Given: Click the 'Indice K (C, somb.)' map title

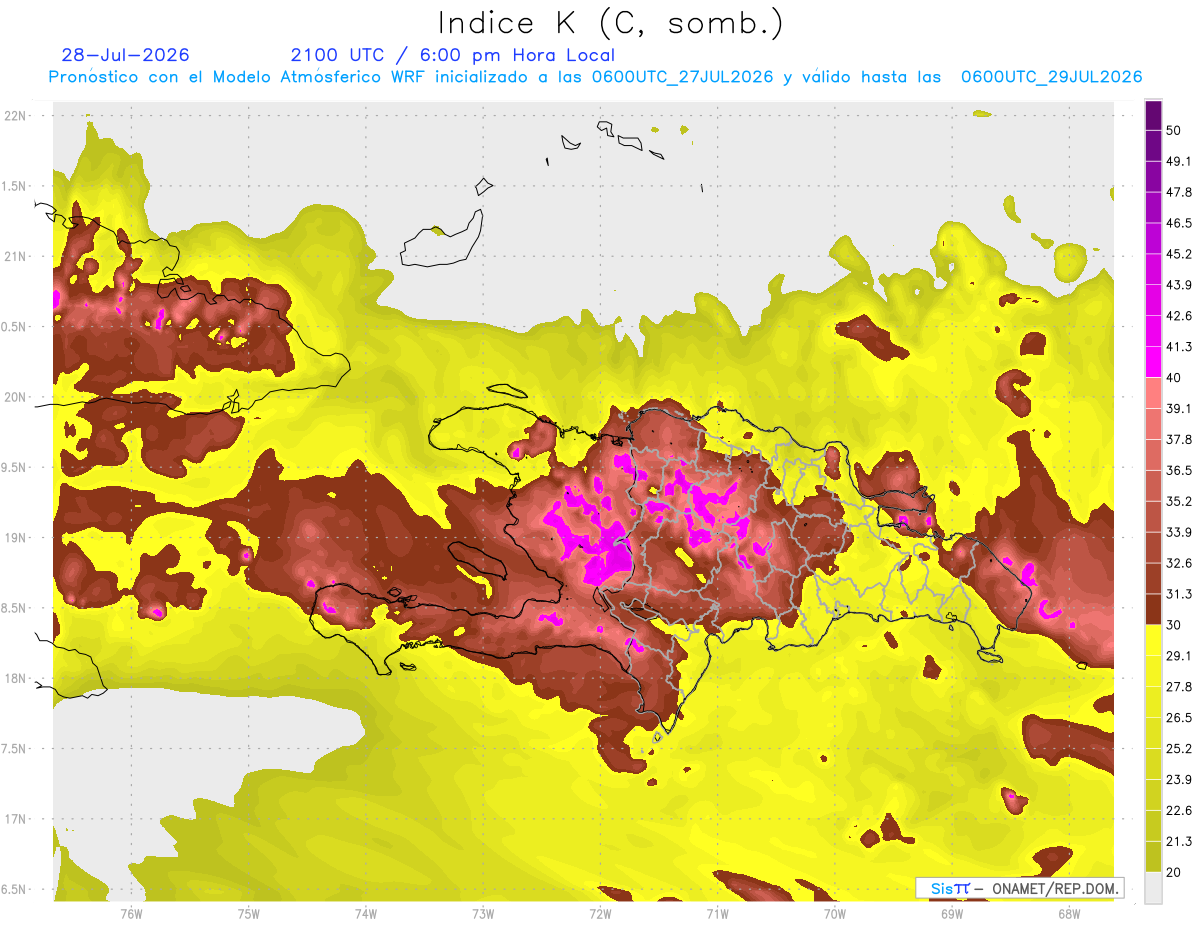Looking at the screenshot, I should tap(611, 24).
